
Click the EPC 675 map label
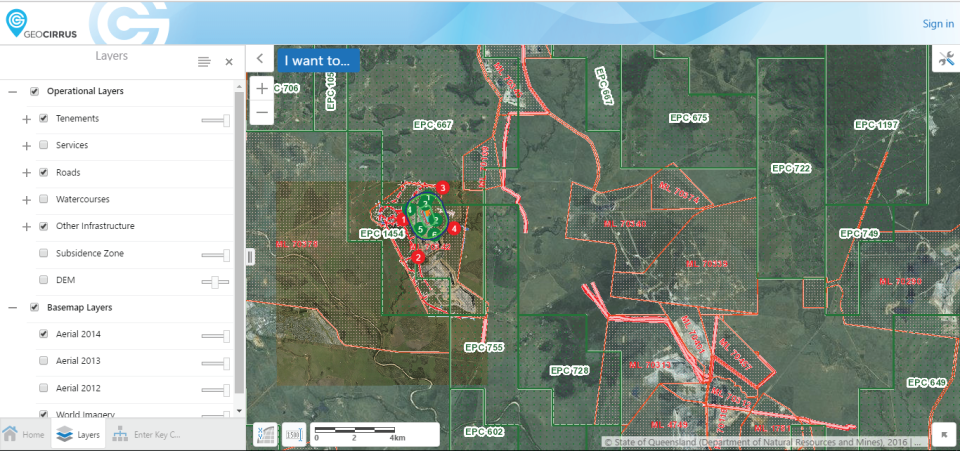coord(688,118)
